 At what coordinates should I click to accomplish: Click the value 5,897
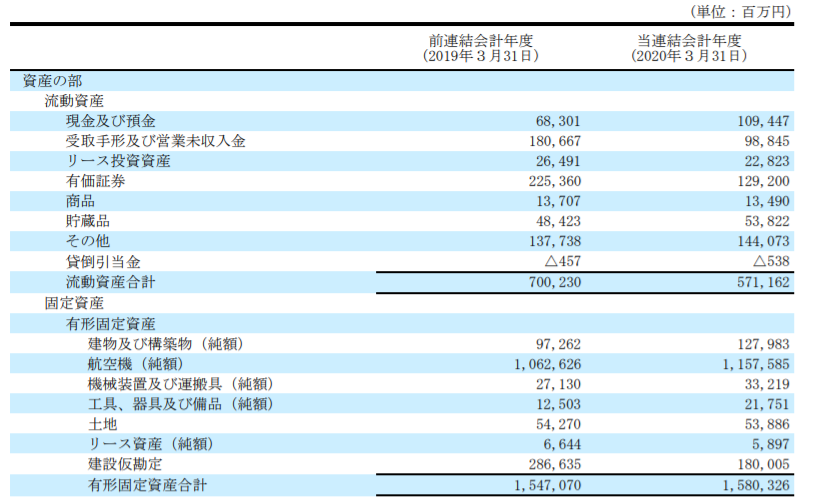tap(771, 444)
